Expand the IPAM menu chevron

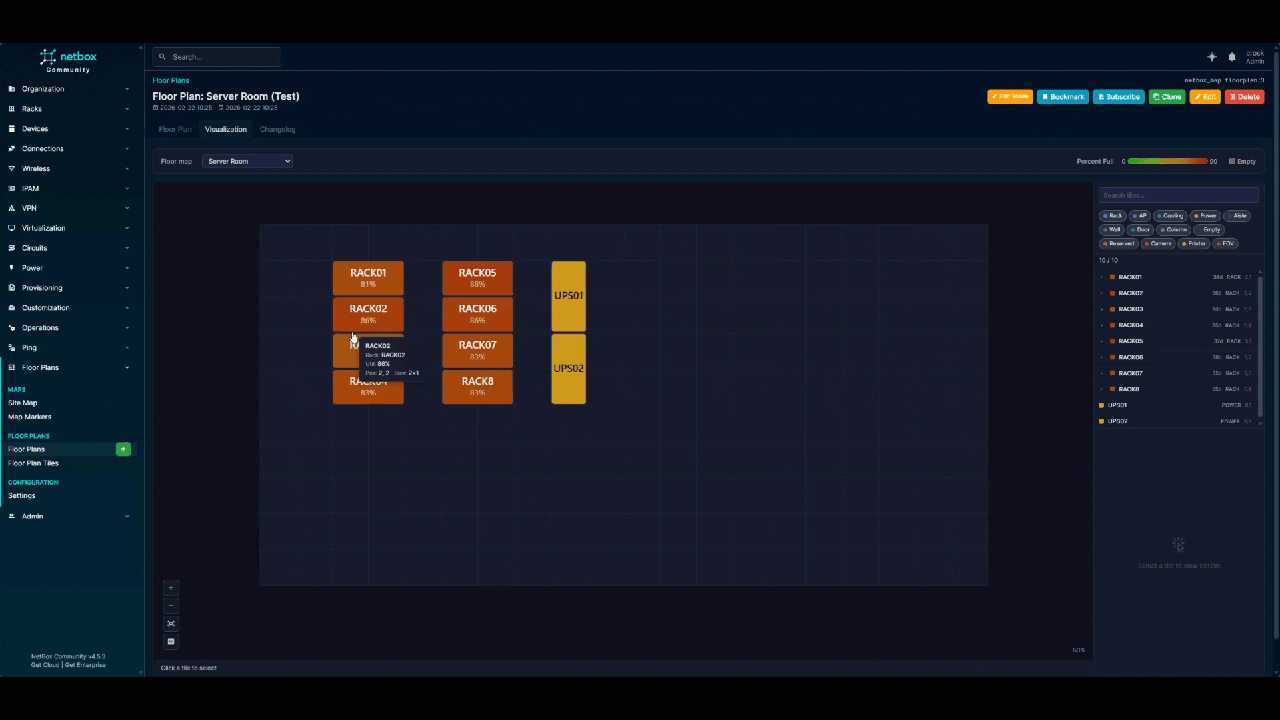[x=127, y=188]
